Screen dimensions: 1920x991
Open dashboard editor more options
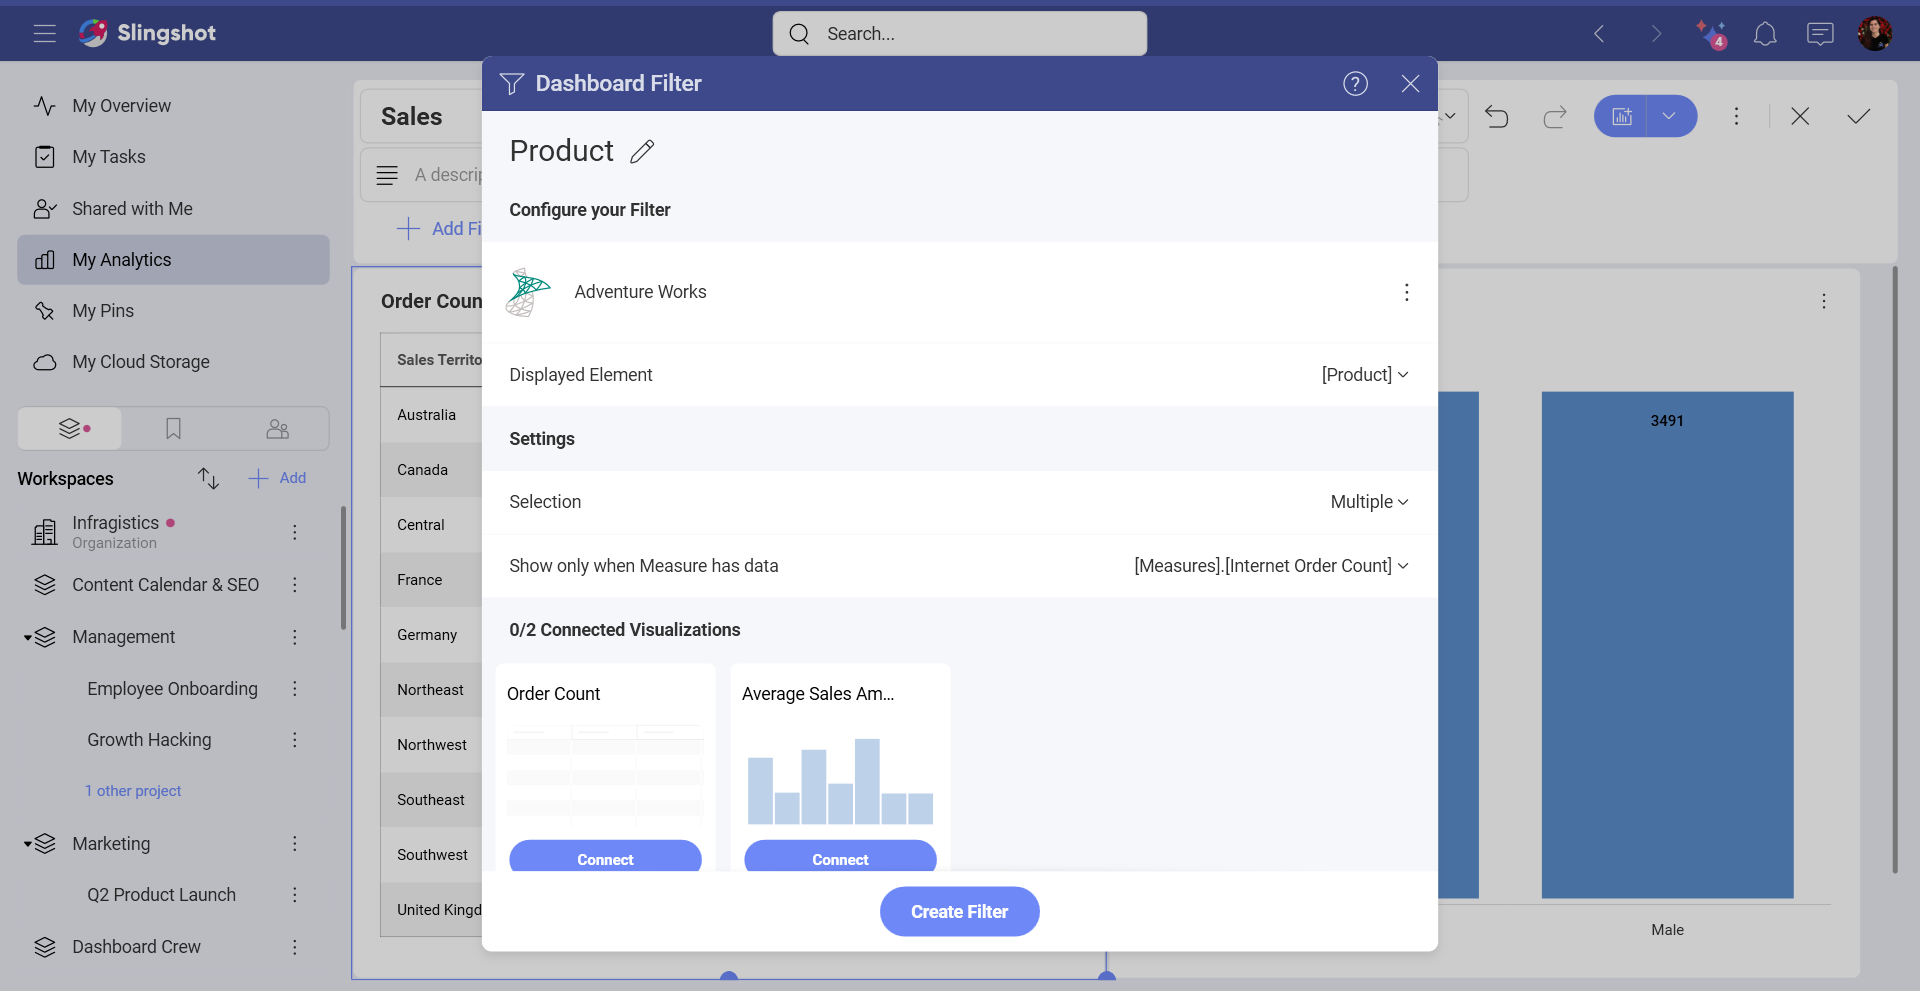1736,116
